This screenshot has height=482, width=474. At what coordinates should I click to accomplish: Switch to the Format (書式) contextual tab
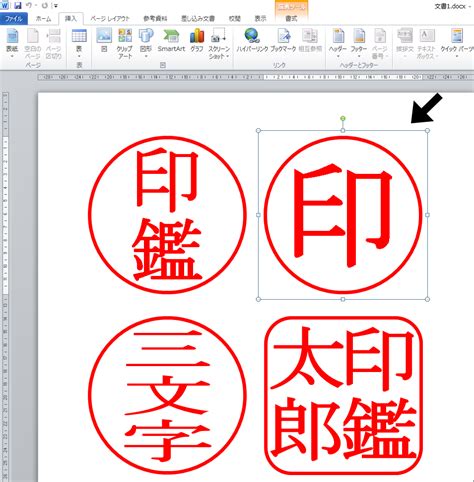(291, 19)
